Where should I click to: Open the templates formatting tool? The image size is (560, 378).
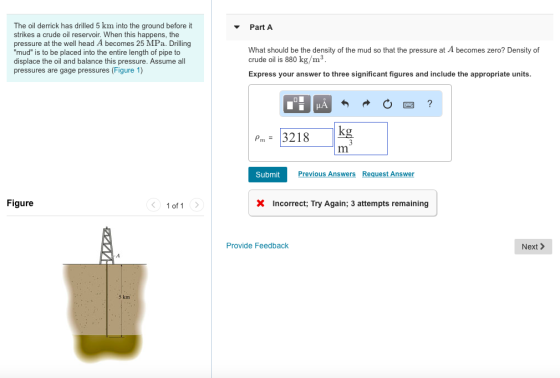[x=296, y=104]
